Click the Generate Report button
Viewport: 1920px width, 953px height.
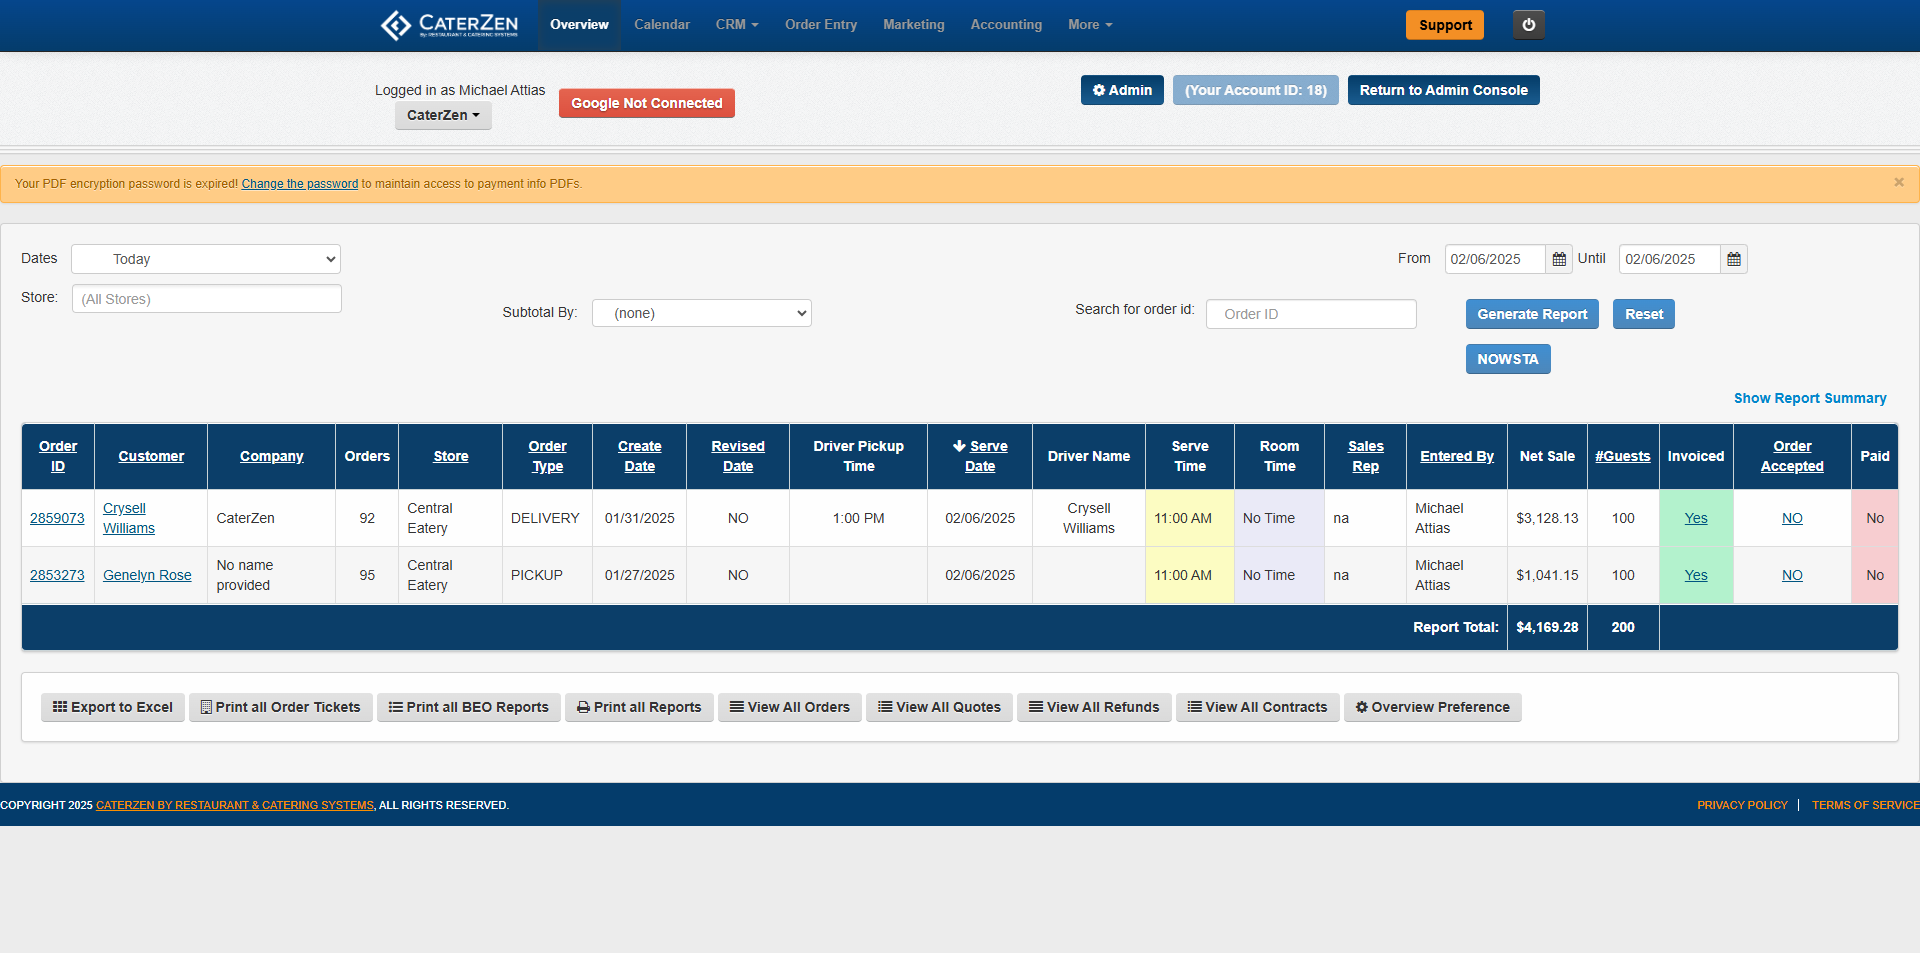click(x=1532, y=314)
